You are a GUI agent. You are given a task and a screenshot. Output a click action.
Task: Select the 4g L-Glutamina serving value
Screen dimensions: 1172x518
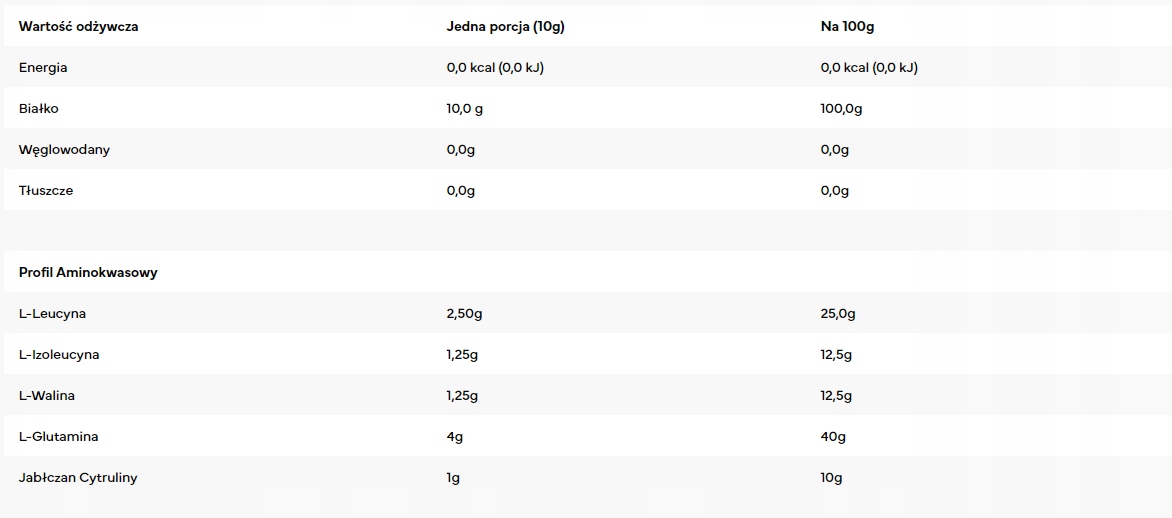[454, 437]
